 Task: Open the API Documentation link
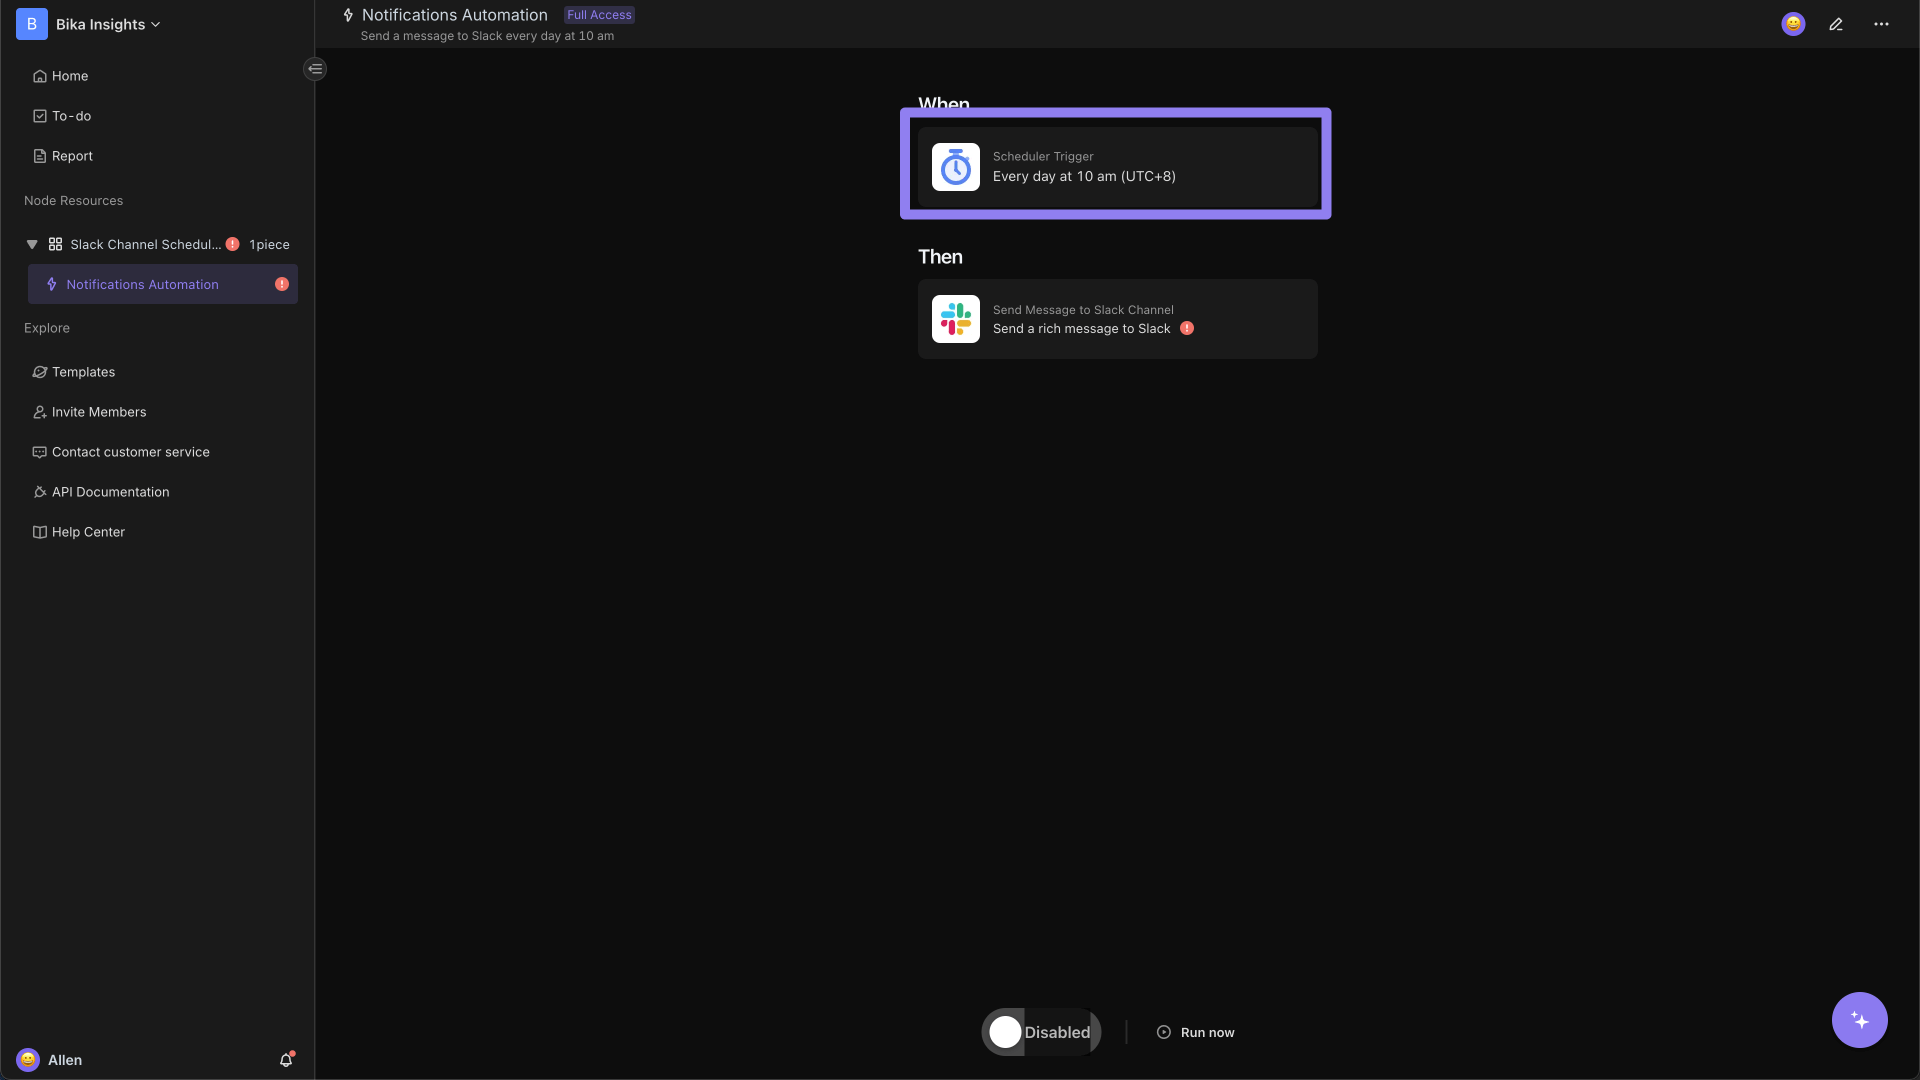tap(111, 493)
